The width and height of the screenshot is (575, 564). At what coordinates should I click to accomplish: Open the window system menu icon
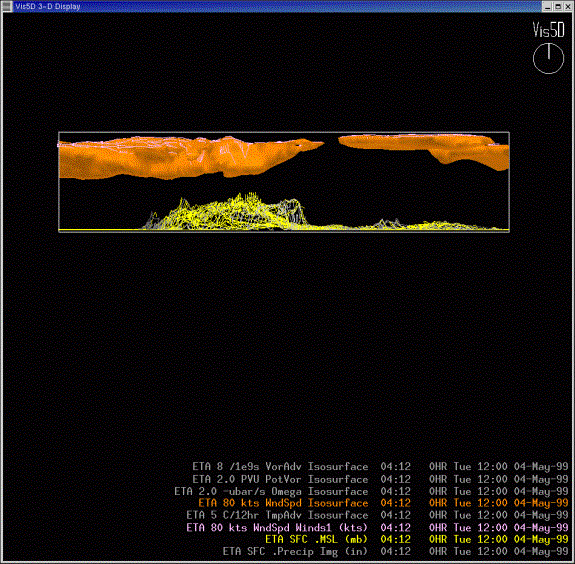point(7,6)
